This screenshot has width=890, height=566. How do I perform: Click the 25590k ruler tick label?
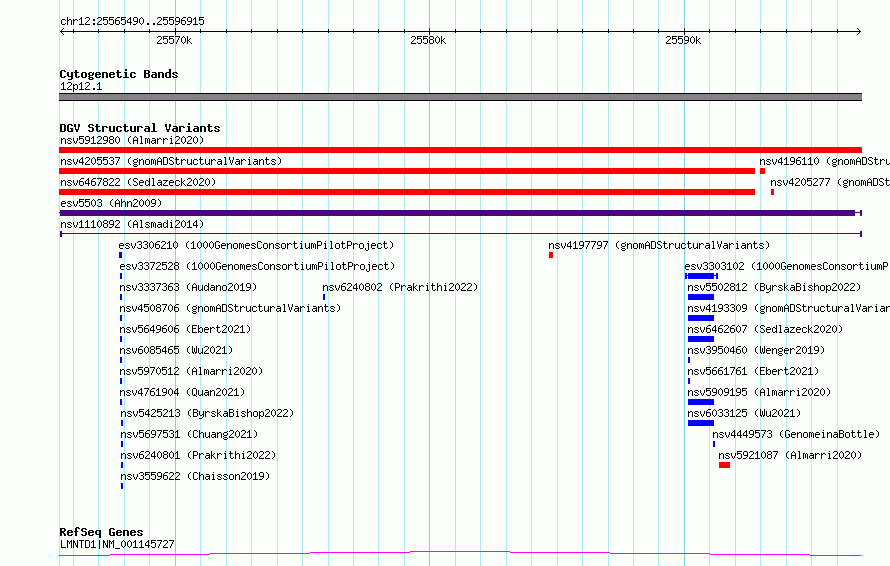[683, 40]
